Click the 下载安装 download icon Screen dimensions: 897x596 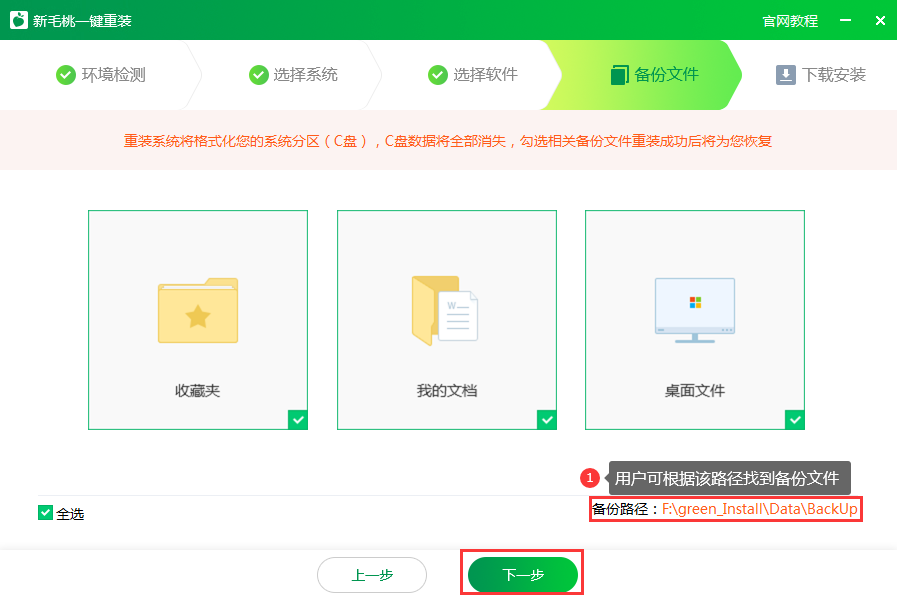pyautogui.click(x=786, y=75)
